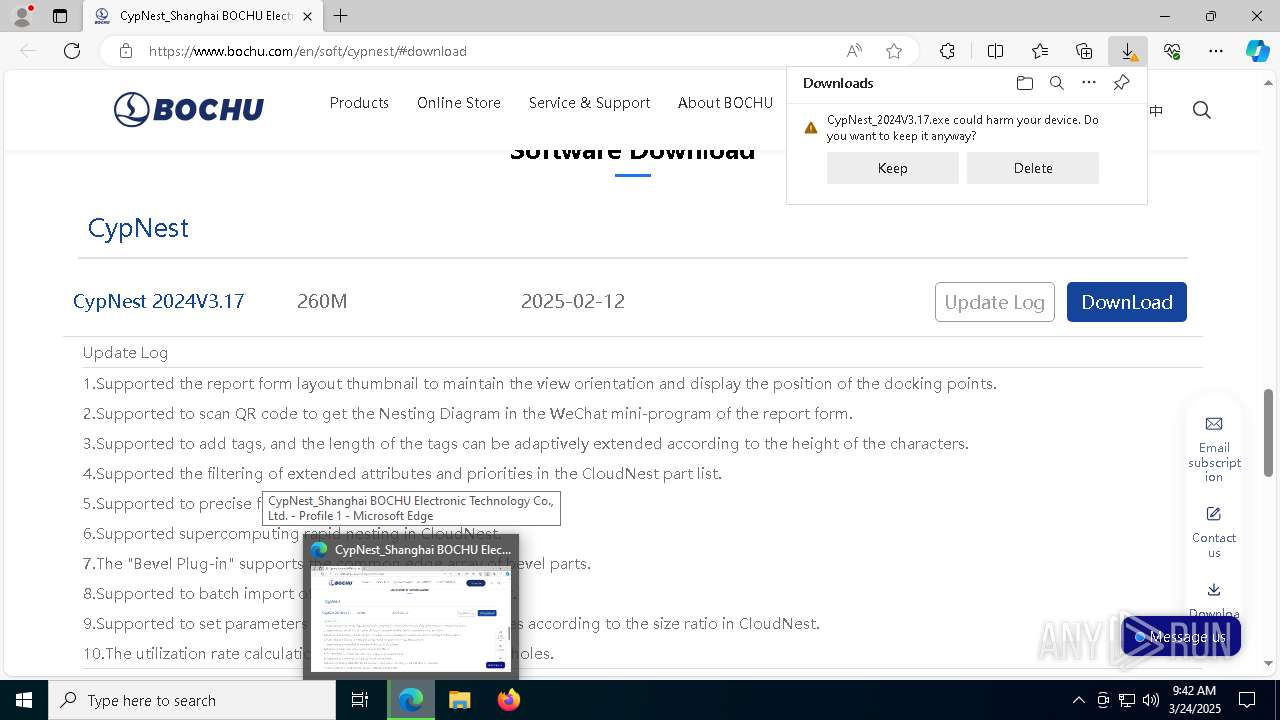Open Downloads toolbar button
The height and width of the screenshot is (720, 1280).
coord(1128,51)
